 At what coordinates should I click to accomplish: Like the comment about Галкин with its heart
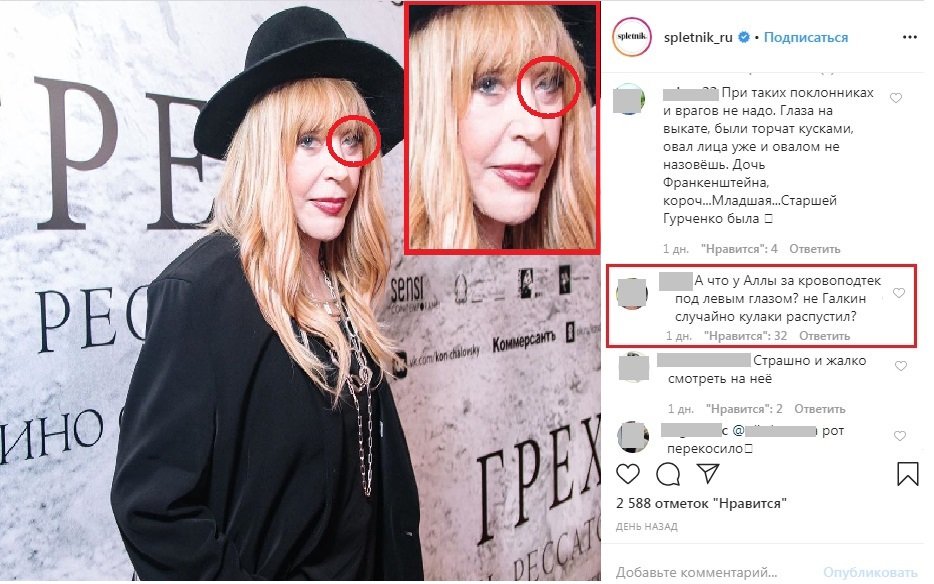point(899,293)
